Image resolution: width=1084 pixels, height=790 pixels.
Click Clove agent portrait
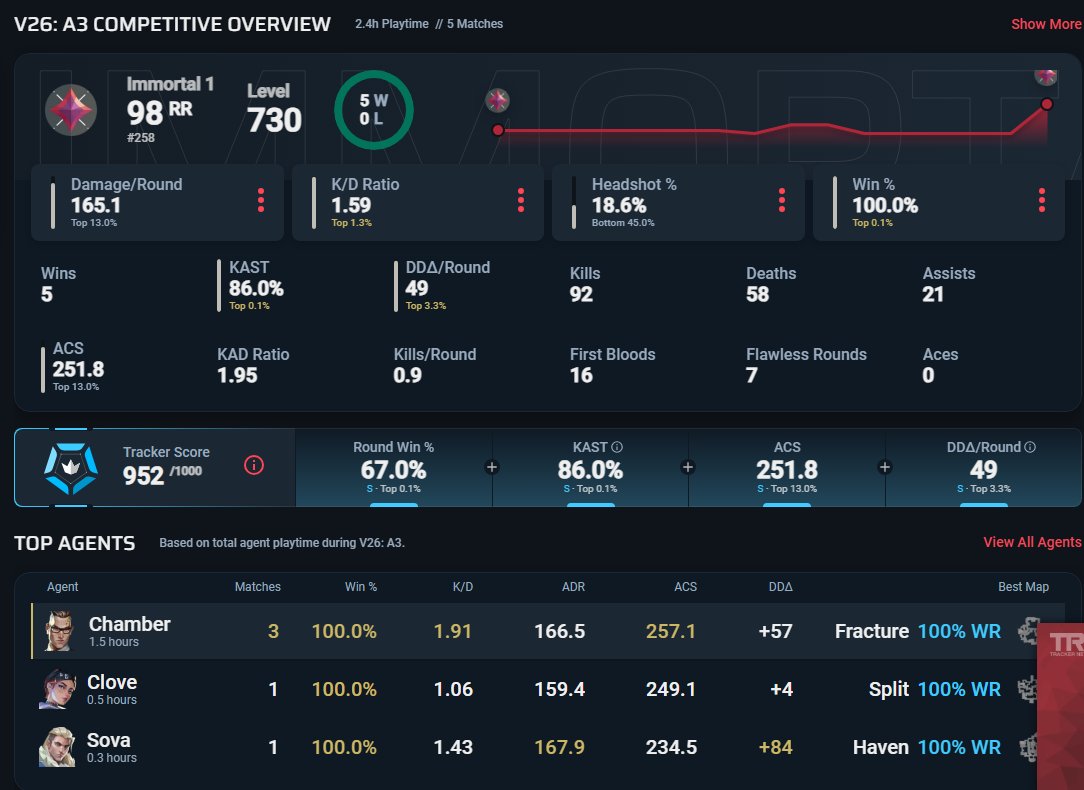click(x=57, y=689)
